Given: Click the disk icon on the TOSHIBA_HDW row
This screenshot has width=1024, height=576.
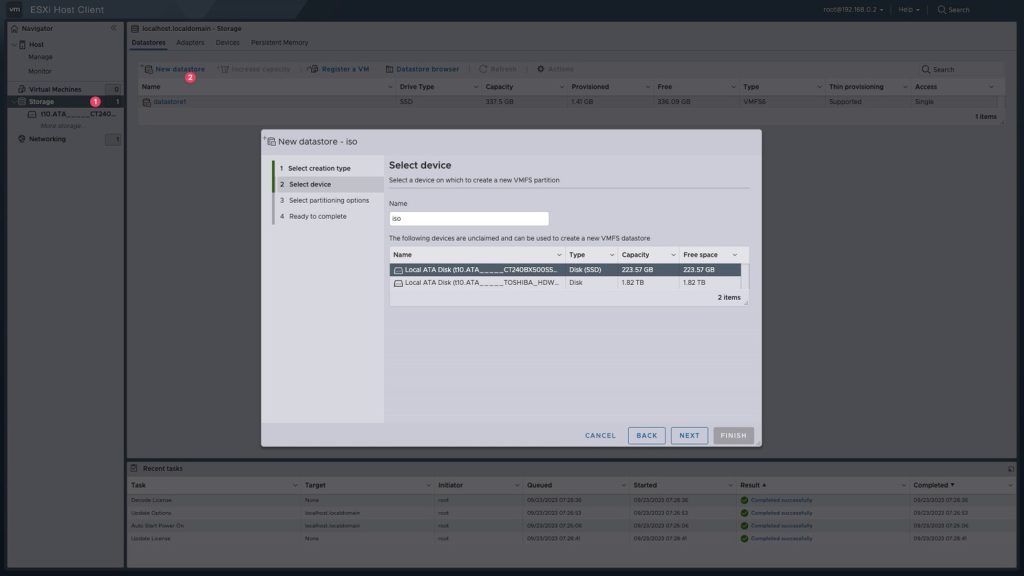Looking at the screenshot, I should pos(398,283).
